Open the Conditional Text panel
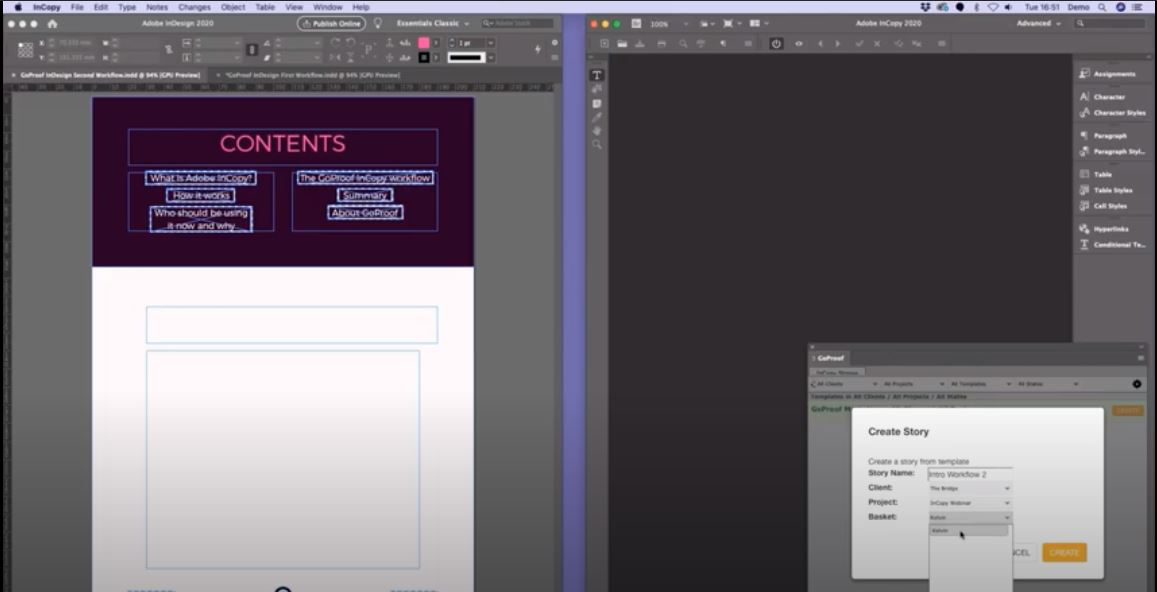Viewport: 1157px width, 592px height. pos(1112,244)
